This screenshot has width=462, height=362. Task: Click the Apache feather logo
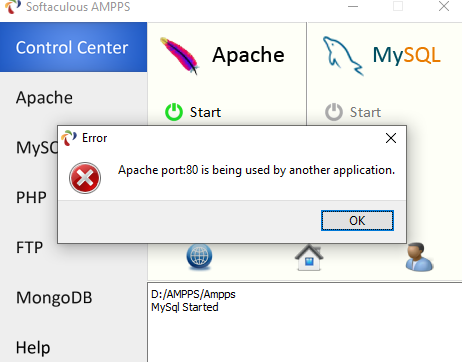(x=179, y=55)
